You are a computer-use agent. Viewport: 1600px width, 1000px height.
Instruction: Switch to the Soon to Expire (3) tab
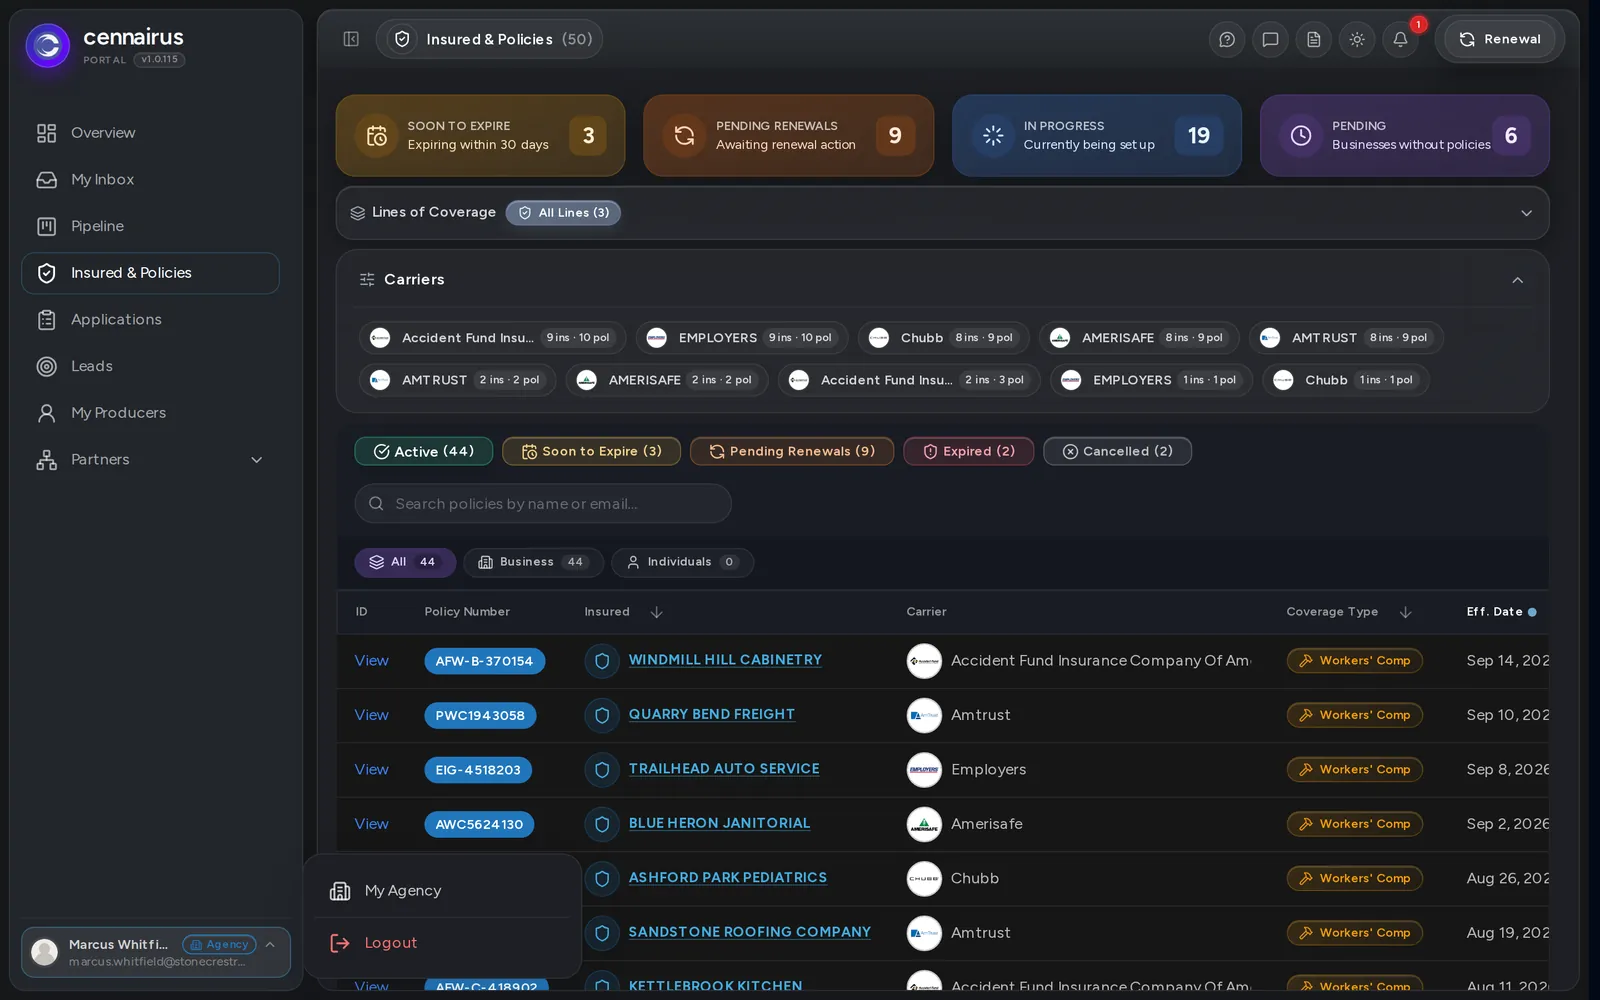[591, 451]
